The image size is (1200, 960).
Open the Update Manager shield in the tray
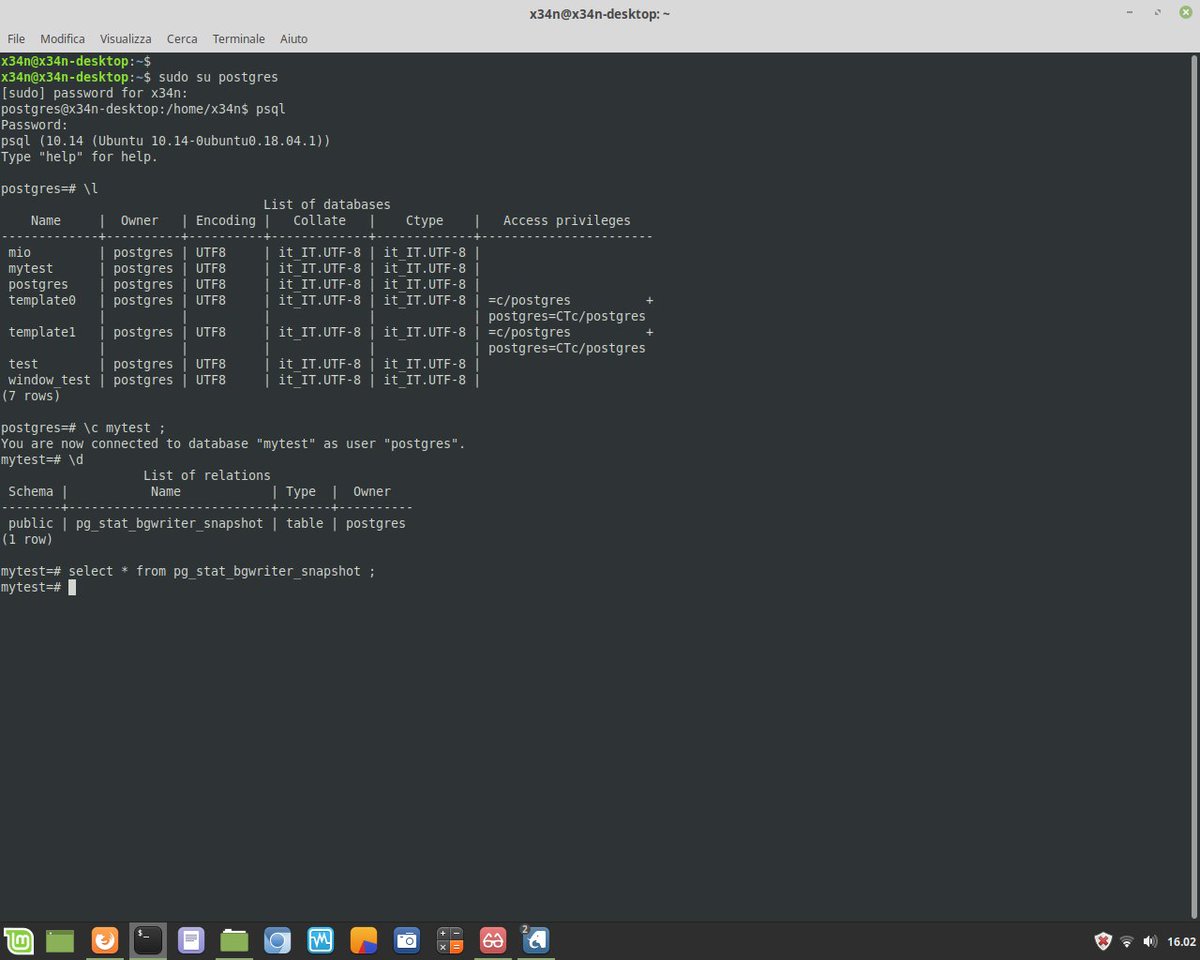pyautogui.click(x=1103, y=940)
